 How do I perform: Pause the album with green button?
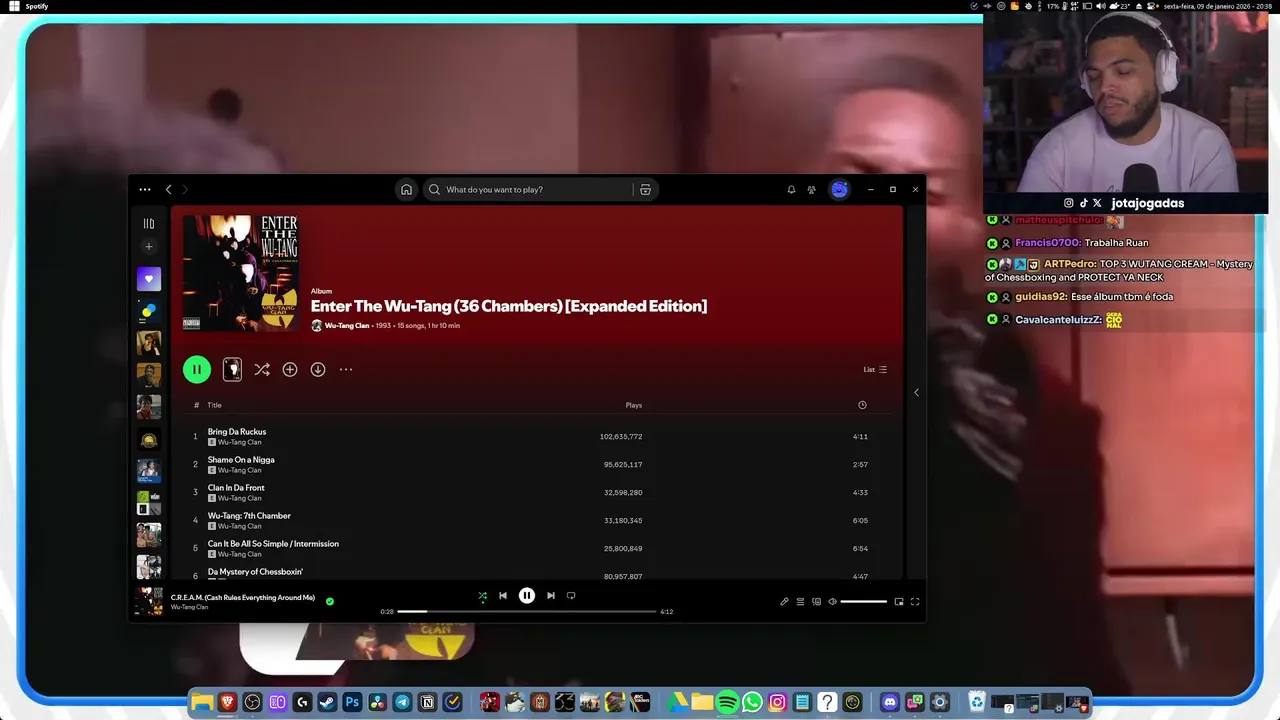(x=197, y=369)
